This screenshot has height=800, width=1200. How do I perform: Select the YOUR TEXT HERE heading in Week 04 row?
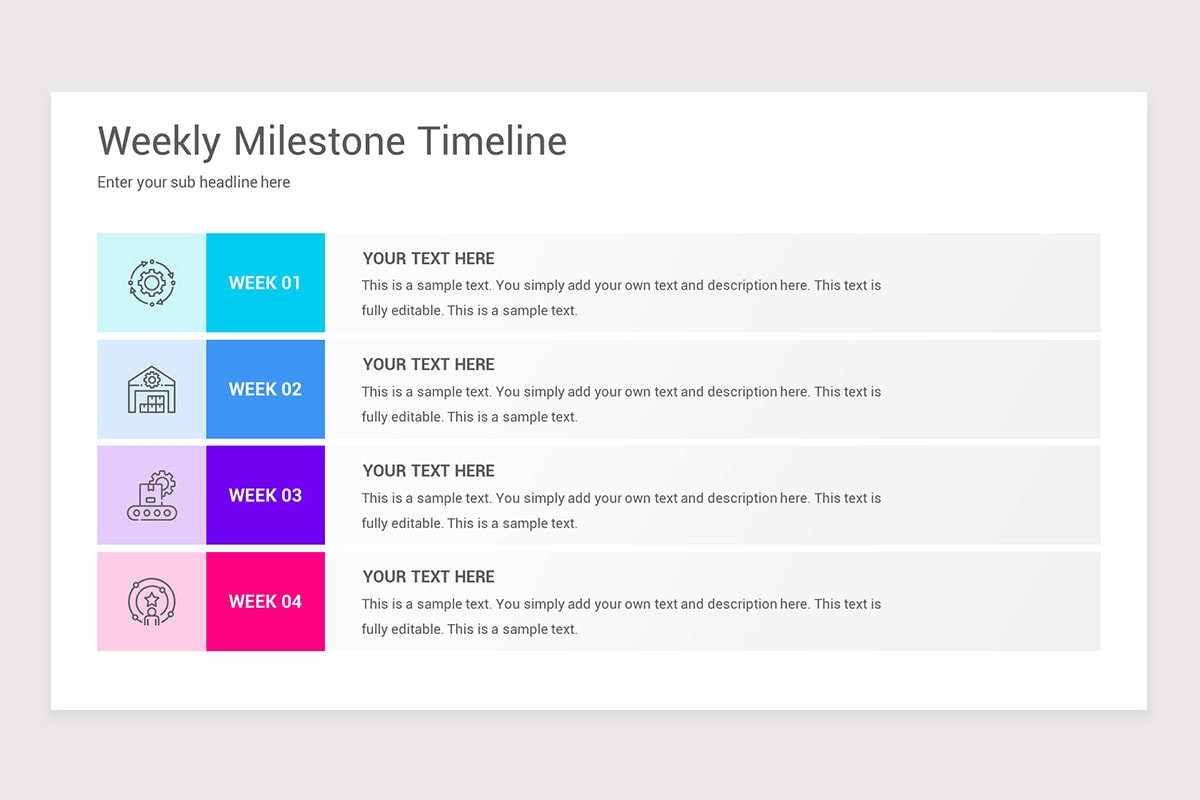(429, 576)
